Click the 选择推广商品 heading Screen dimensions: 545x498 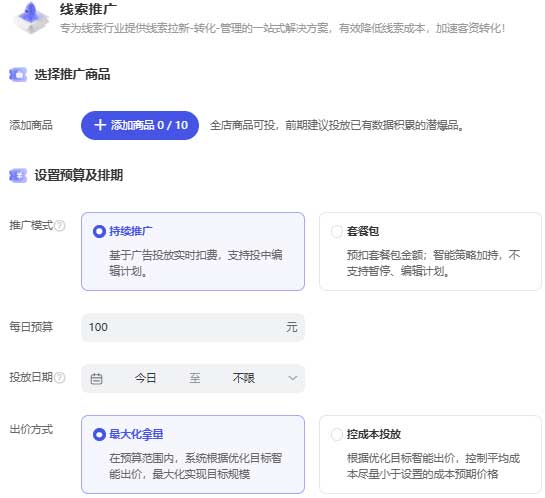[x=72, y=74]
